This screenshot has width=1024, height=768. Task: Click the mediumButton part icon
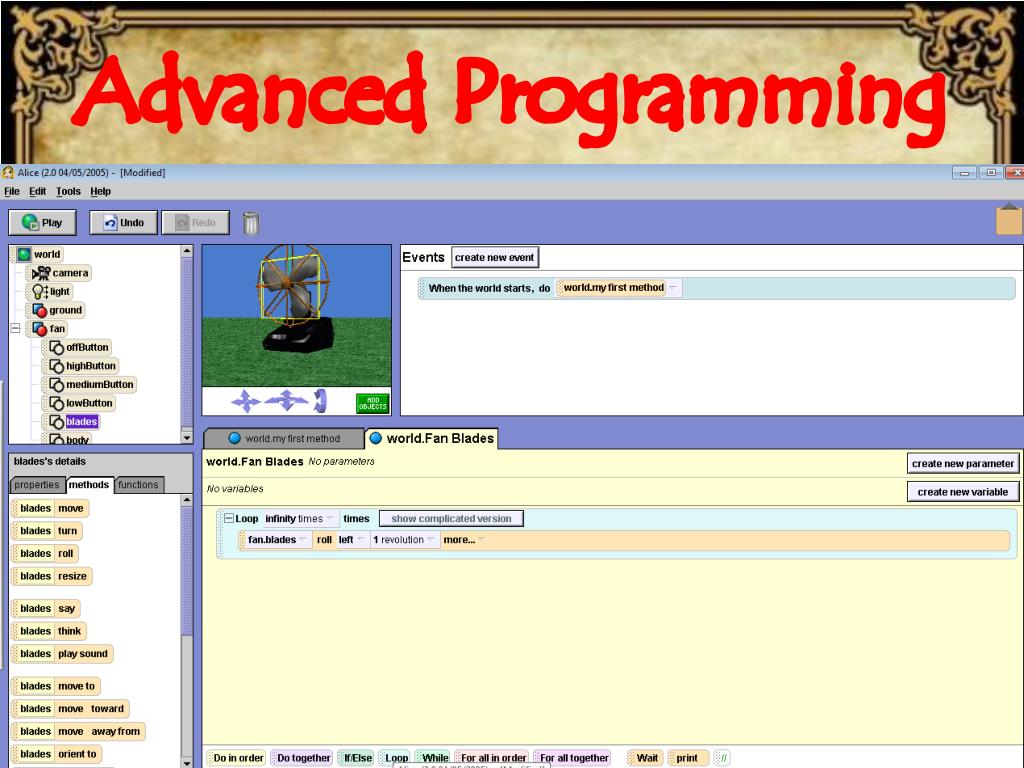(x=57, y=385)
